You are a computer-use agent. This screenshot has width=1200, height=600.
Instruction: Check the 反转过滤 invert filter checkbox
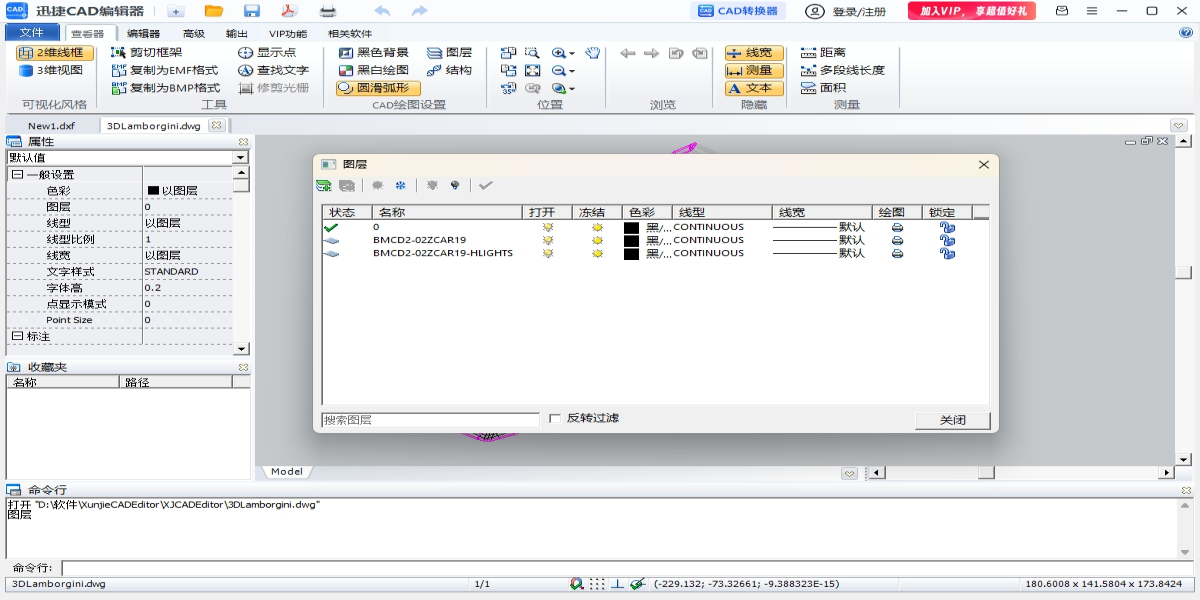tap(555, 419)
